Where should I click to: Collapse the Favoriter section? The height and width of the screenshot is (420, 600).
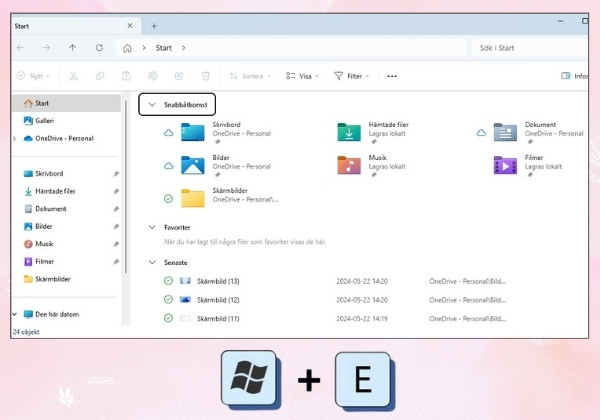pos(152,227)
